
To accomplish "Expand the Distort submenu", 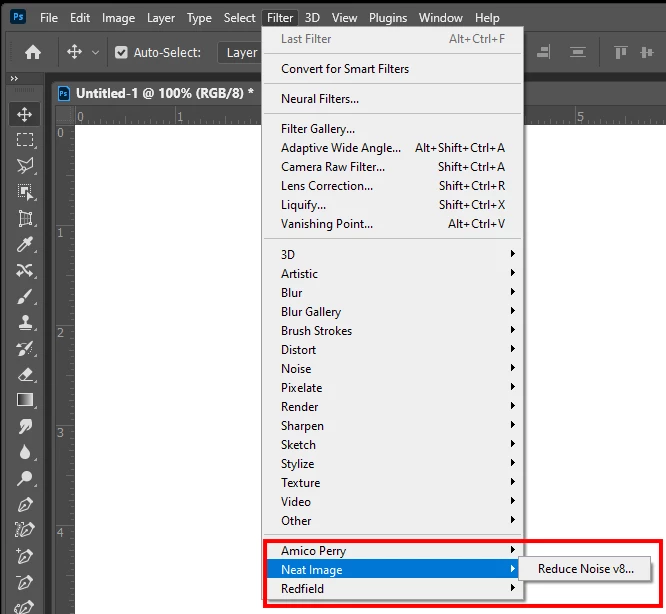I will 392,349.
